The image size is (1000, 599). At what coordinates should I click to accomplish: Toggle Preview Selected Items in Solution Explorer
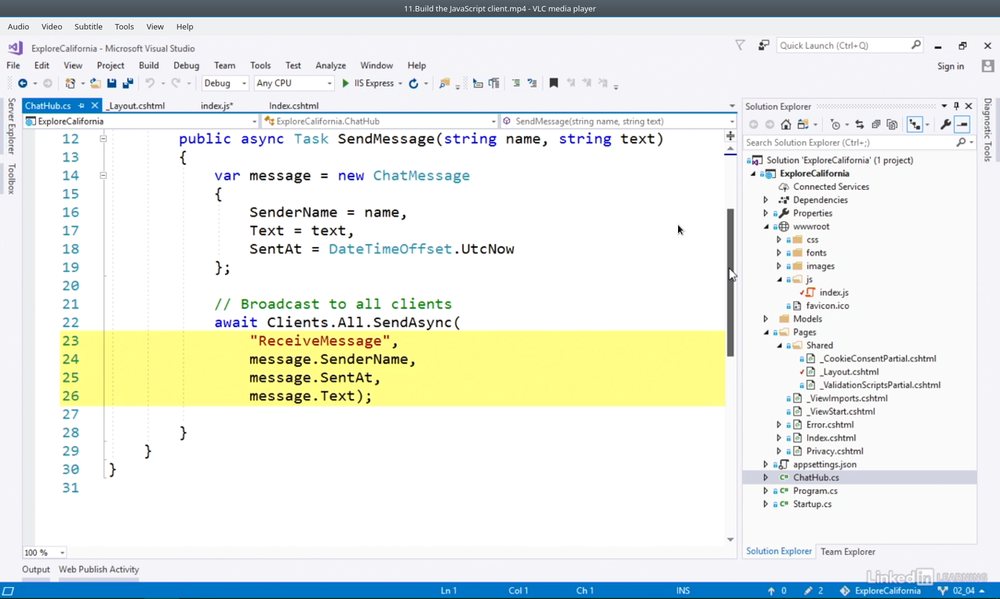coord(962,125)
